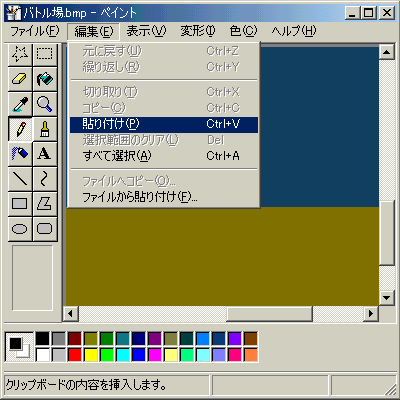400x400 pixels.
Task: Select the eyedropper color picker tool
Action: 20,104
